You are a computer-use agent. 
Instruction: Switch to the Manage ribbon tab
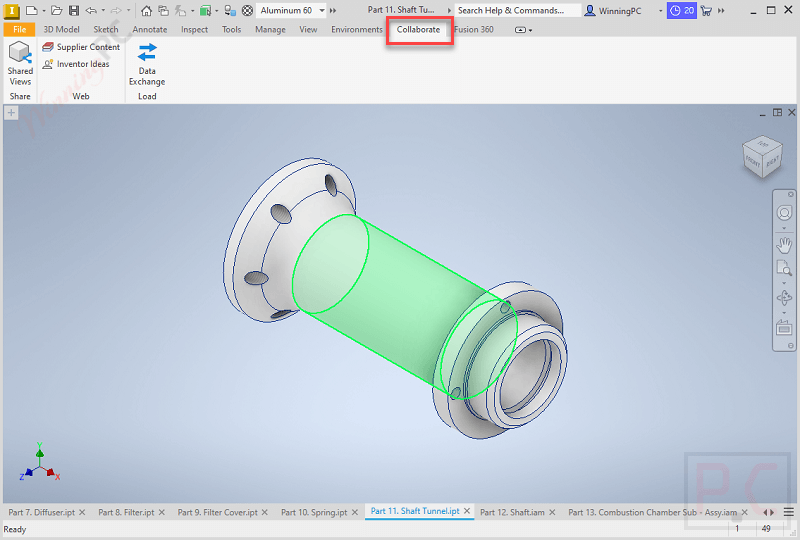pyautogui.click(x=270, y=30)
